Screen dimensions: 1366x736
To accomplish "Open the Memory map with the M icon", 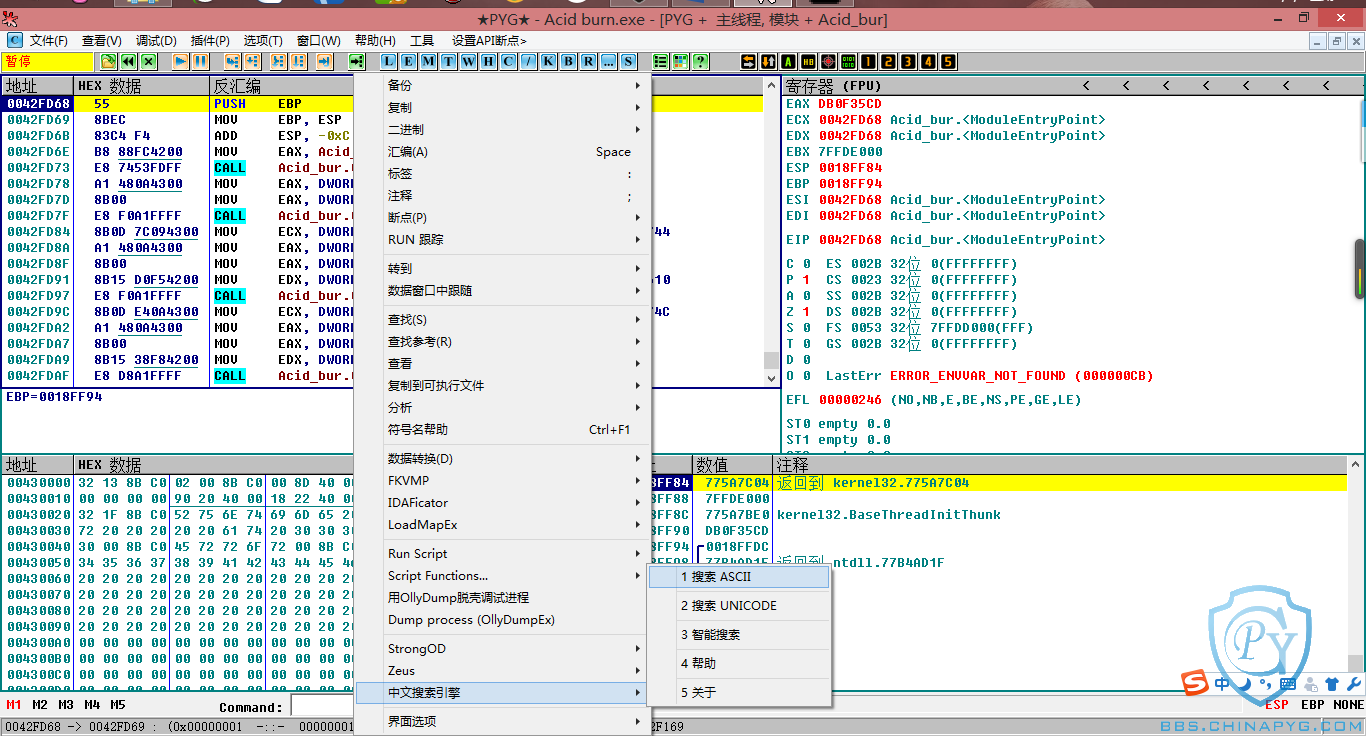I will pos(428,61).
